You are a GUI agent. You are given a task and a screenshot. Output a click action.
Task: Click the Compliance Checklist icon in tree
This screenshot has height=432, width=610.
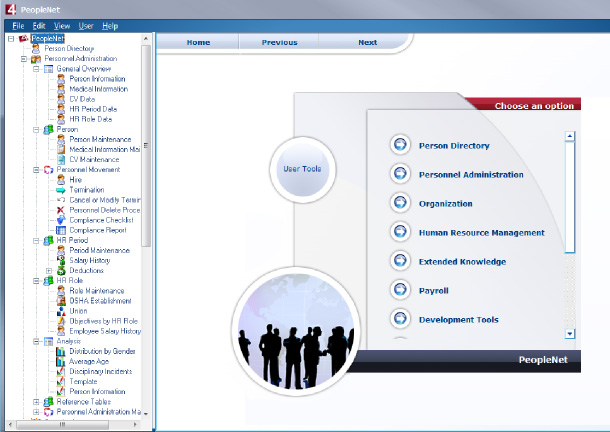[x=61, y=220]
